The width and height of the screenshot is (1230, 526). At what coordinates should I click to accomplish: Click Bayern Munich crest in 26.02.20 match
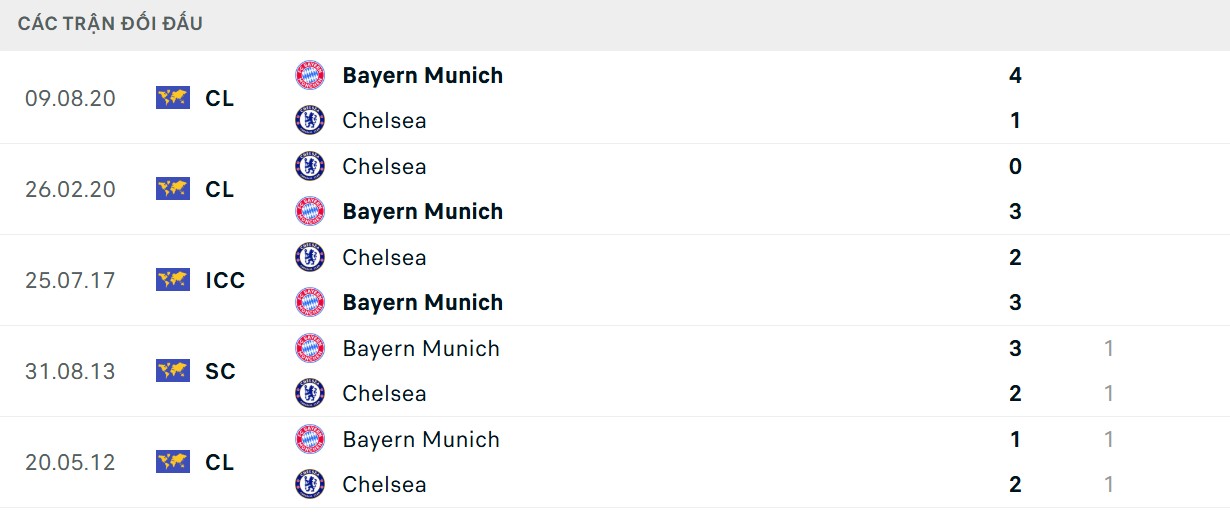310,211
